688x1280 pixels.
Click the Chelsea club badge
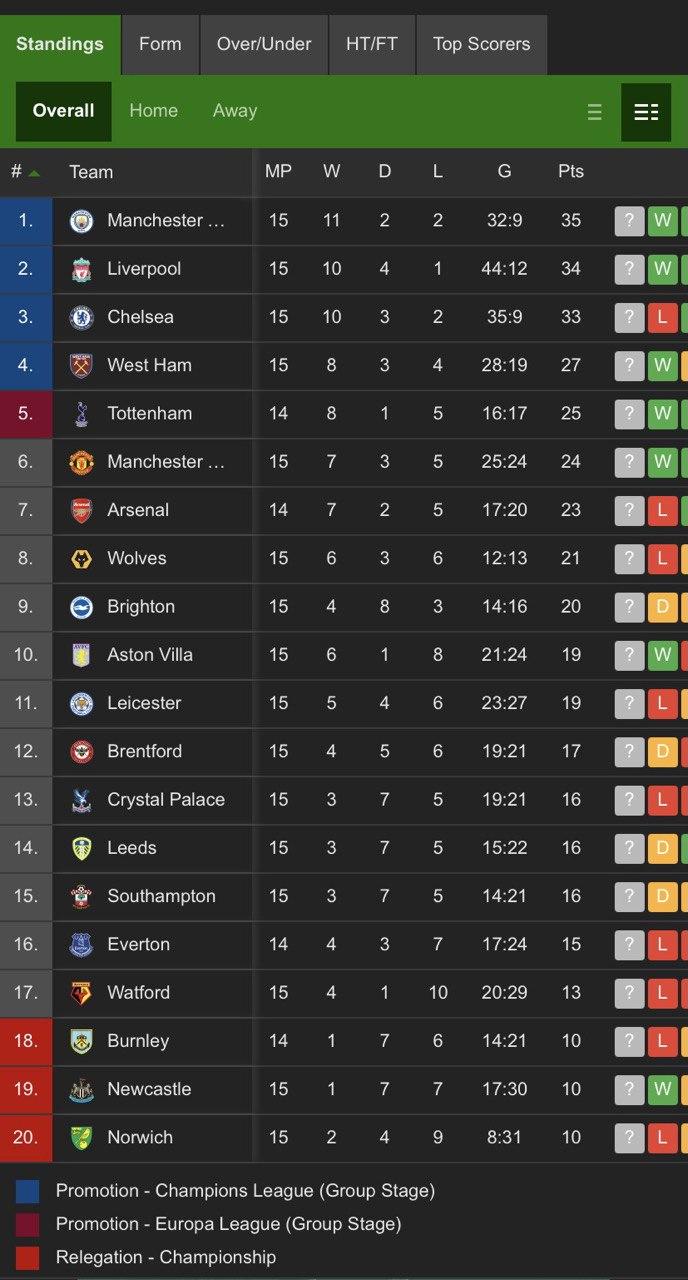point(81,317)
